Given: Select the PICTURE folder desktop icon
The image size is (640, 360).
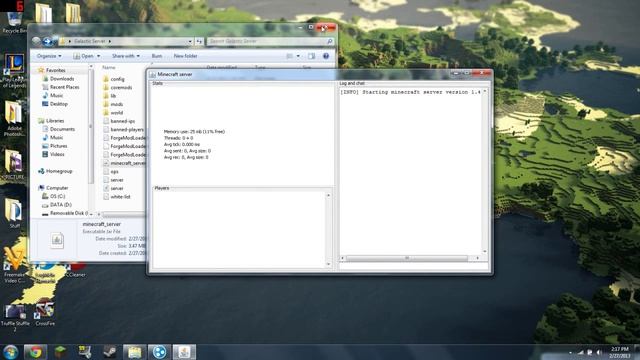Looking at the screenshot, I should click(14, 165).
